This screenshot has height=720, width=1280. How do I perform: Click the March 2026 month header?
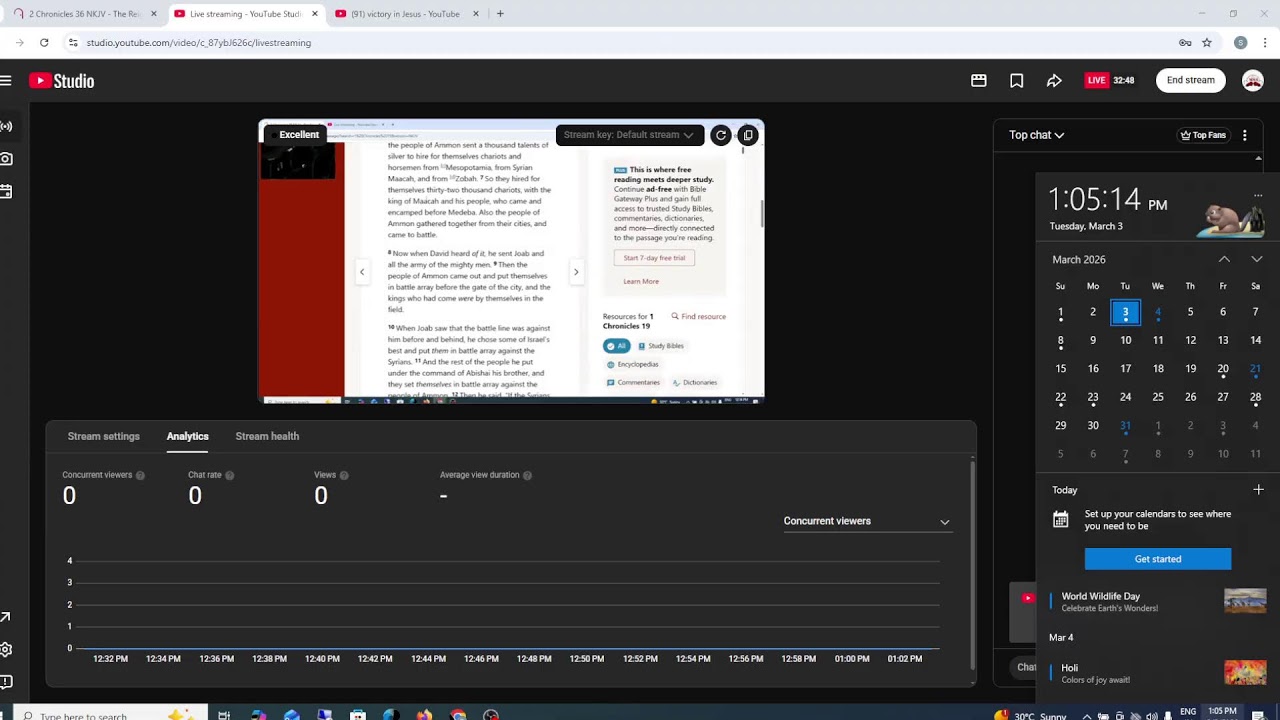[x=1079, y=259]
